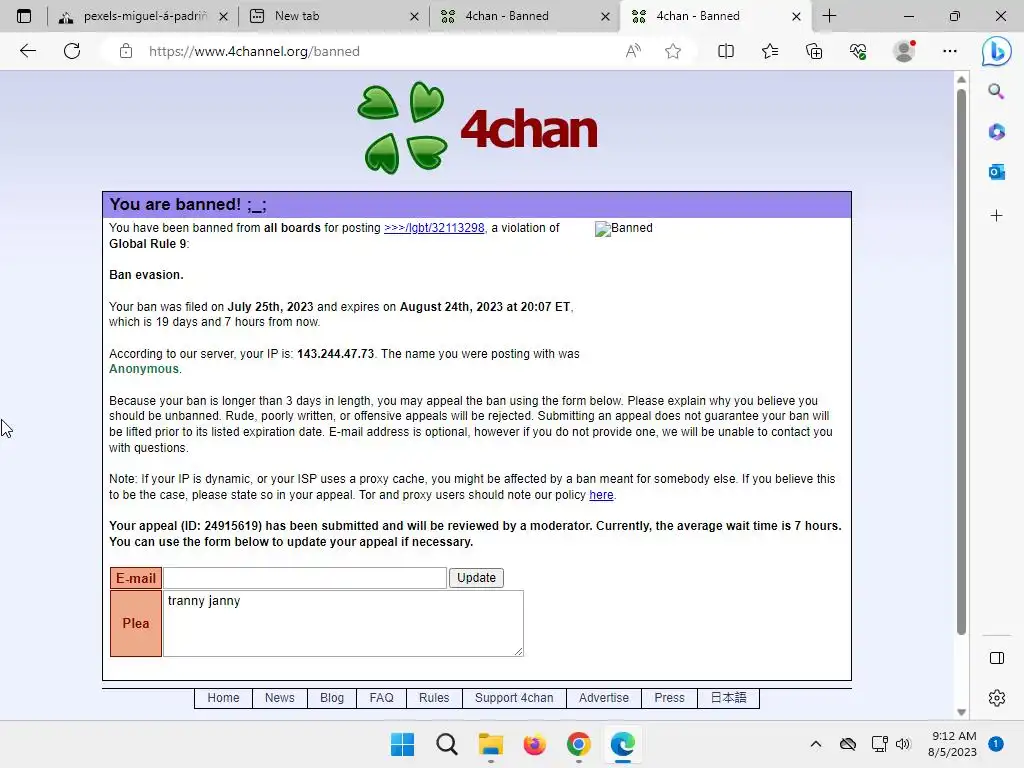Open the Favorites list
1024x768 pixels.
coord(770,51)
